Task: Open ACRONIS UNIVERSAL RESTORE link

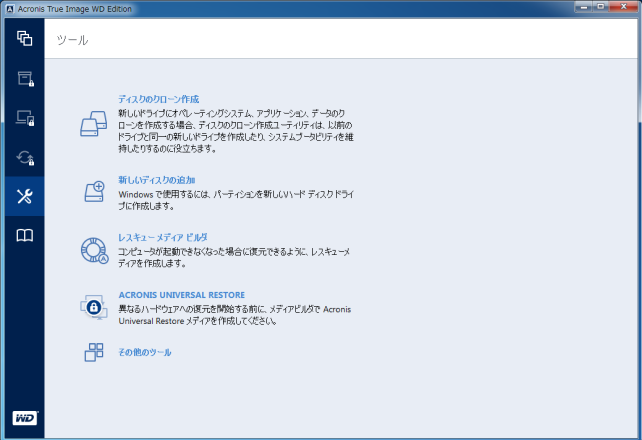Action: [181, 295]
